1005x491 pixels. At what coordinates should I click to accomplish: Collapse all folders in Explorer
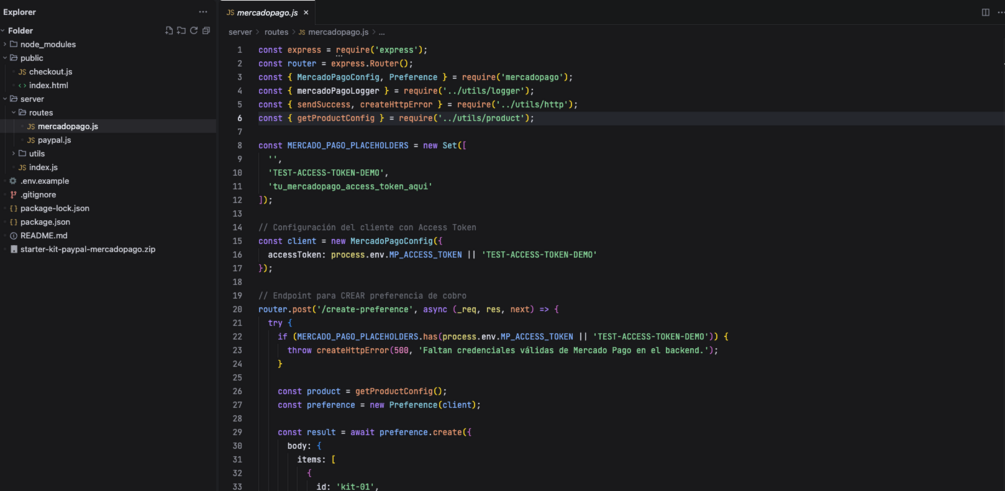pos(206,30)
